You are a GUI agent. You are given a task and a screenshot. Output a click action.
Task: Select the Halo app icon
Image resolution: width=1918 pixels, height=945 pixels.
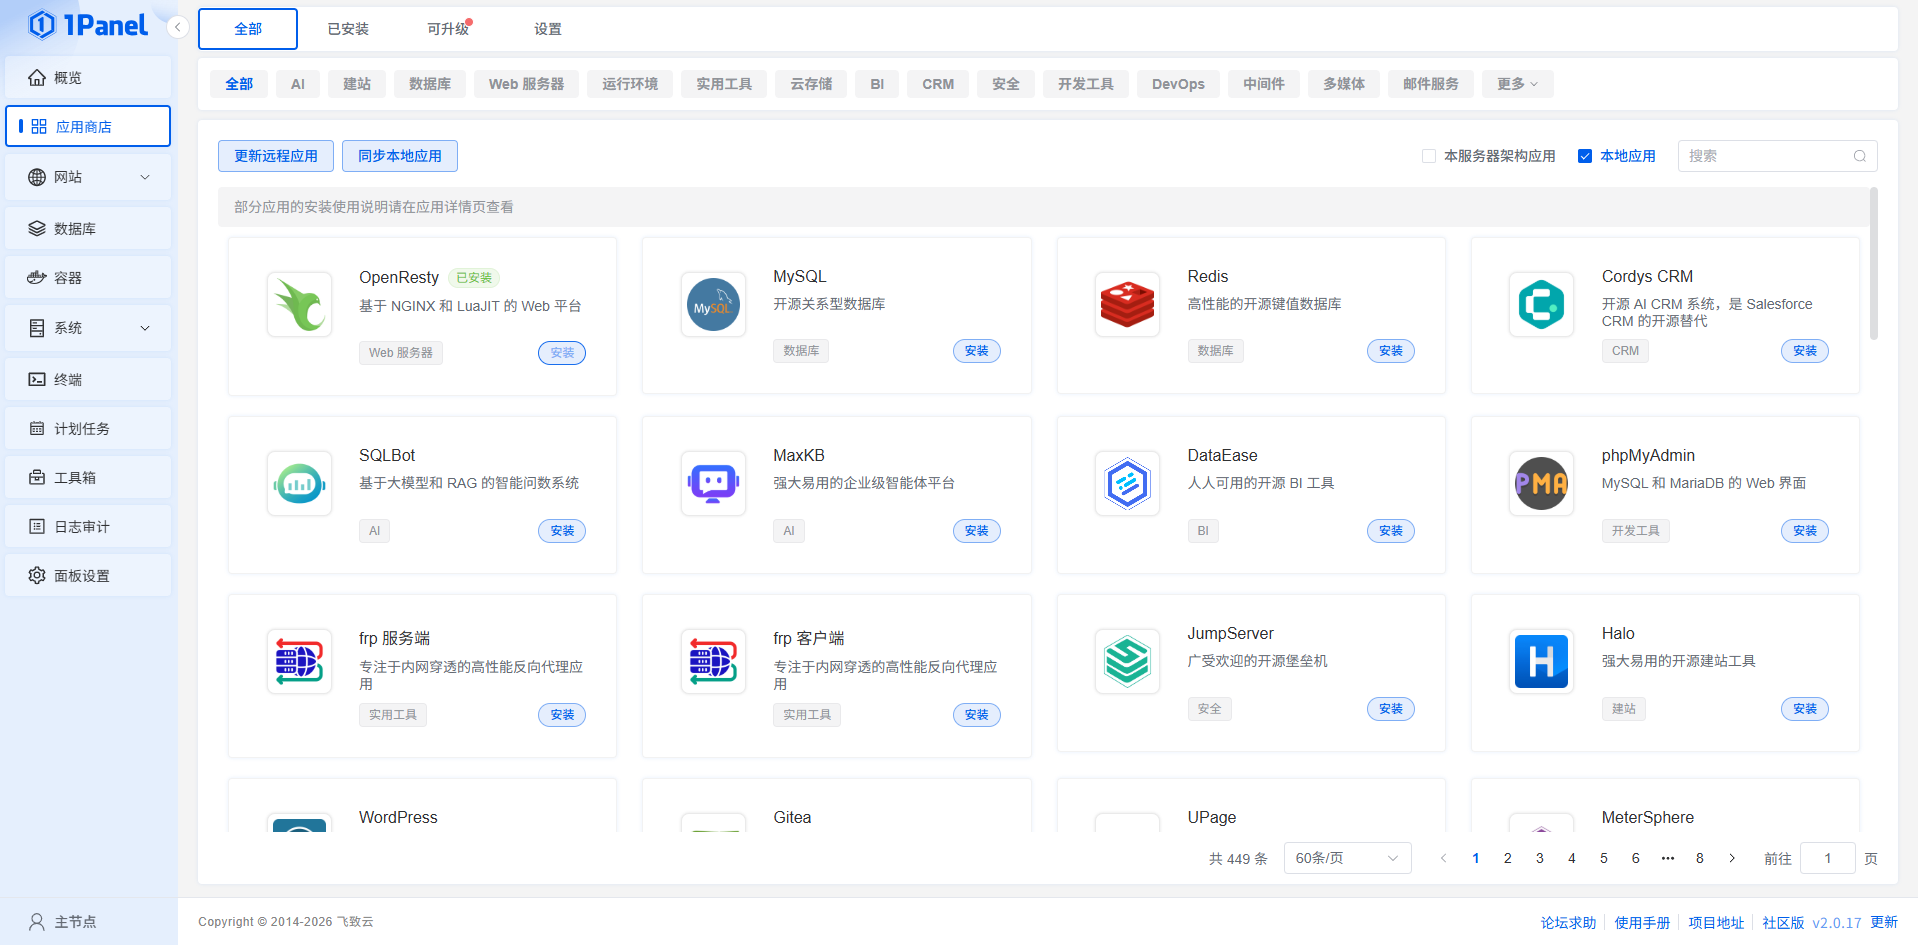coord(1541,662)
